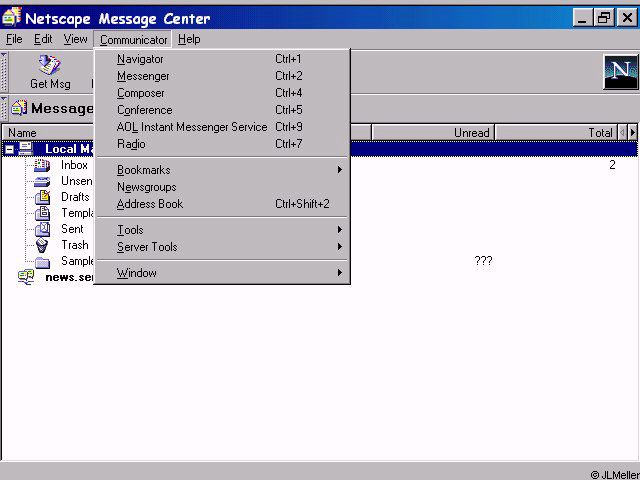
Task: Click the news server icon
Action: pyautogui.click(x=26, y=277)
